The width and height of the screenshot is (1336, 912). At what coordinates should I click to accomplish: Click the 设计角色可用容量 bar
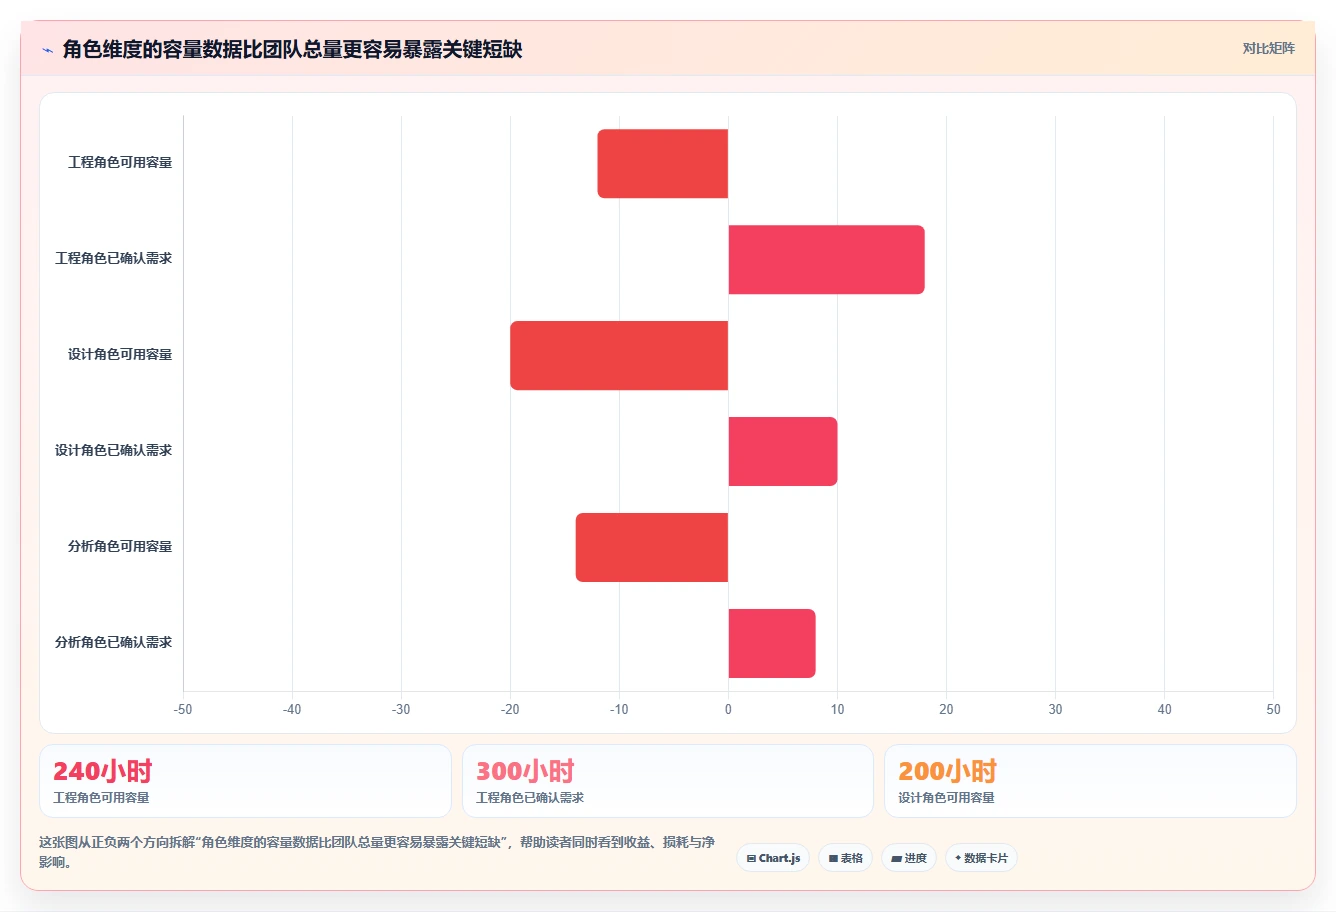[619, 355]
